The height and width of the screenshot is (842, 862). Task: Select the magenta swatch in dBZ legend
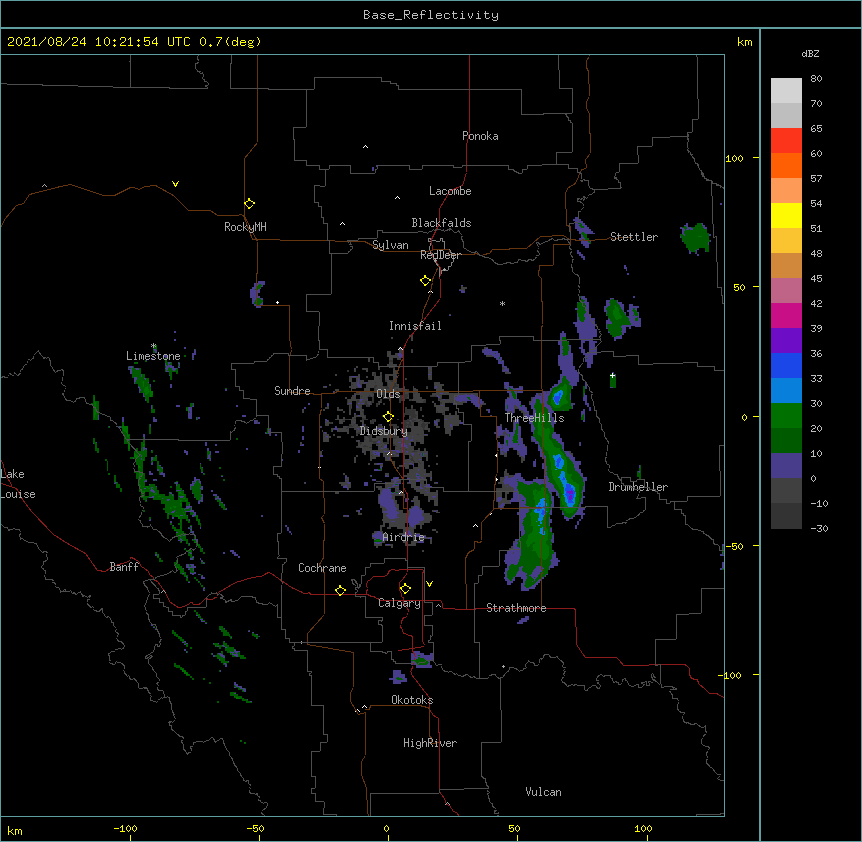[786, 315]
